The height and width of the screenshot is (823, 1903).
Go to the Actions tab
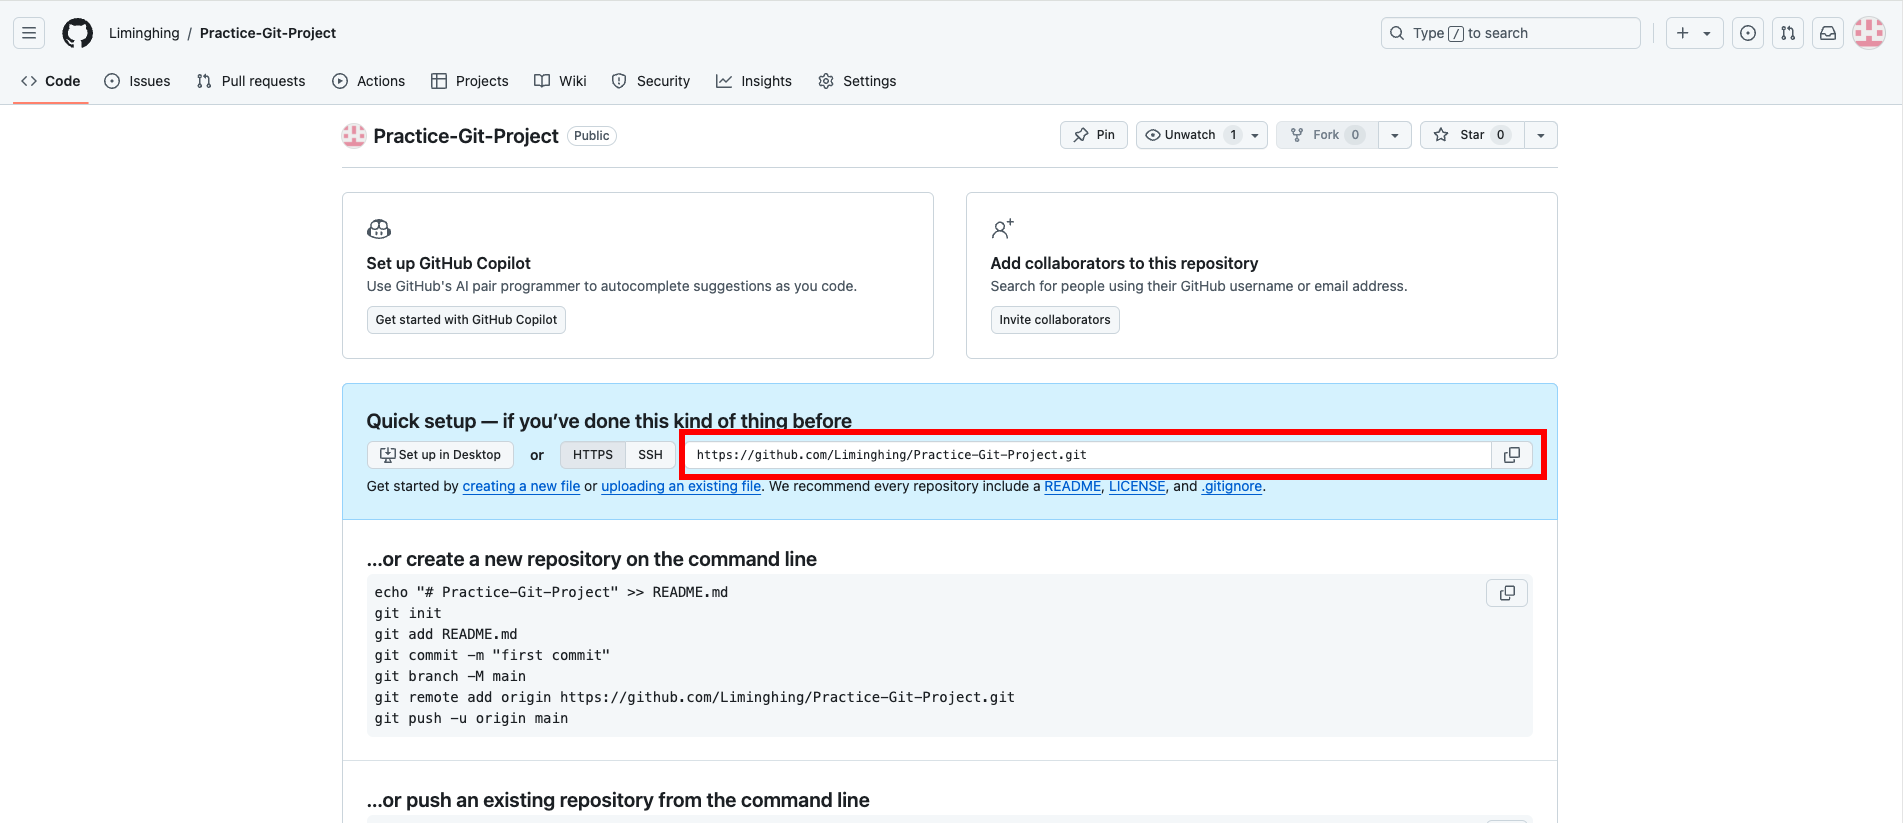coord(369,81)
